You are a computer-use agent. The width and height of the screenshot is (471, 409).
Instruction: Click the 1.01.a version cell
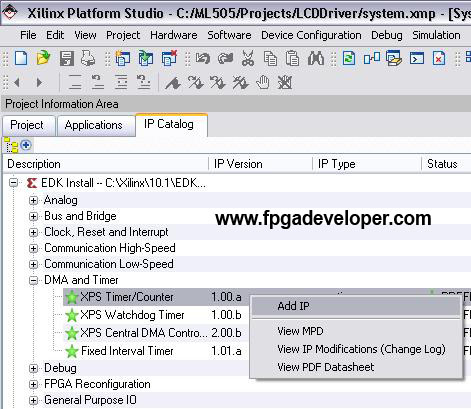tap(226, 351)
